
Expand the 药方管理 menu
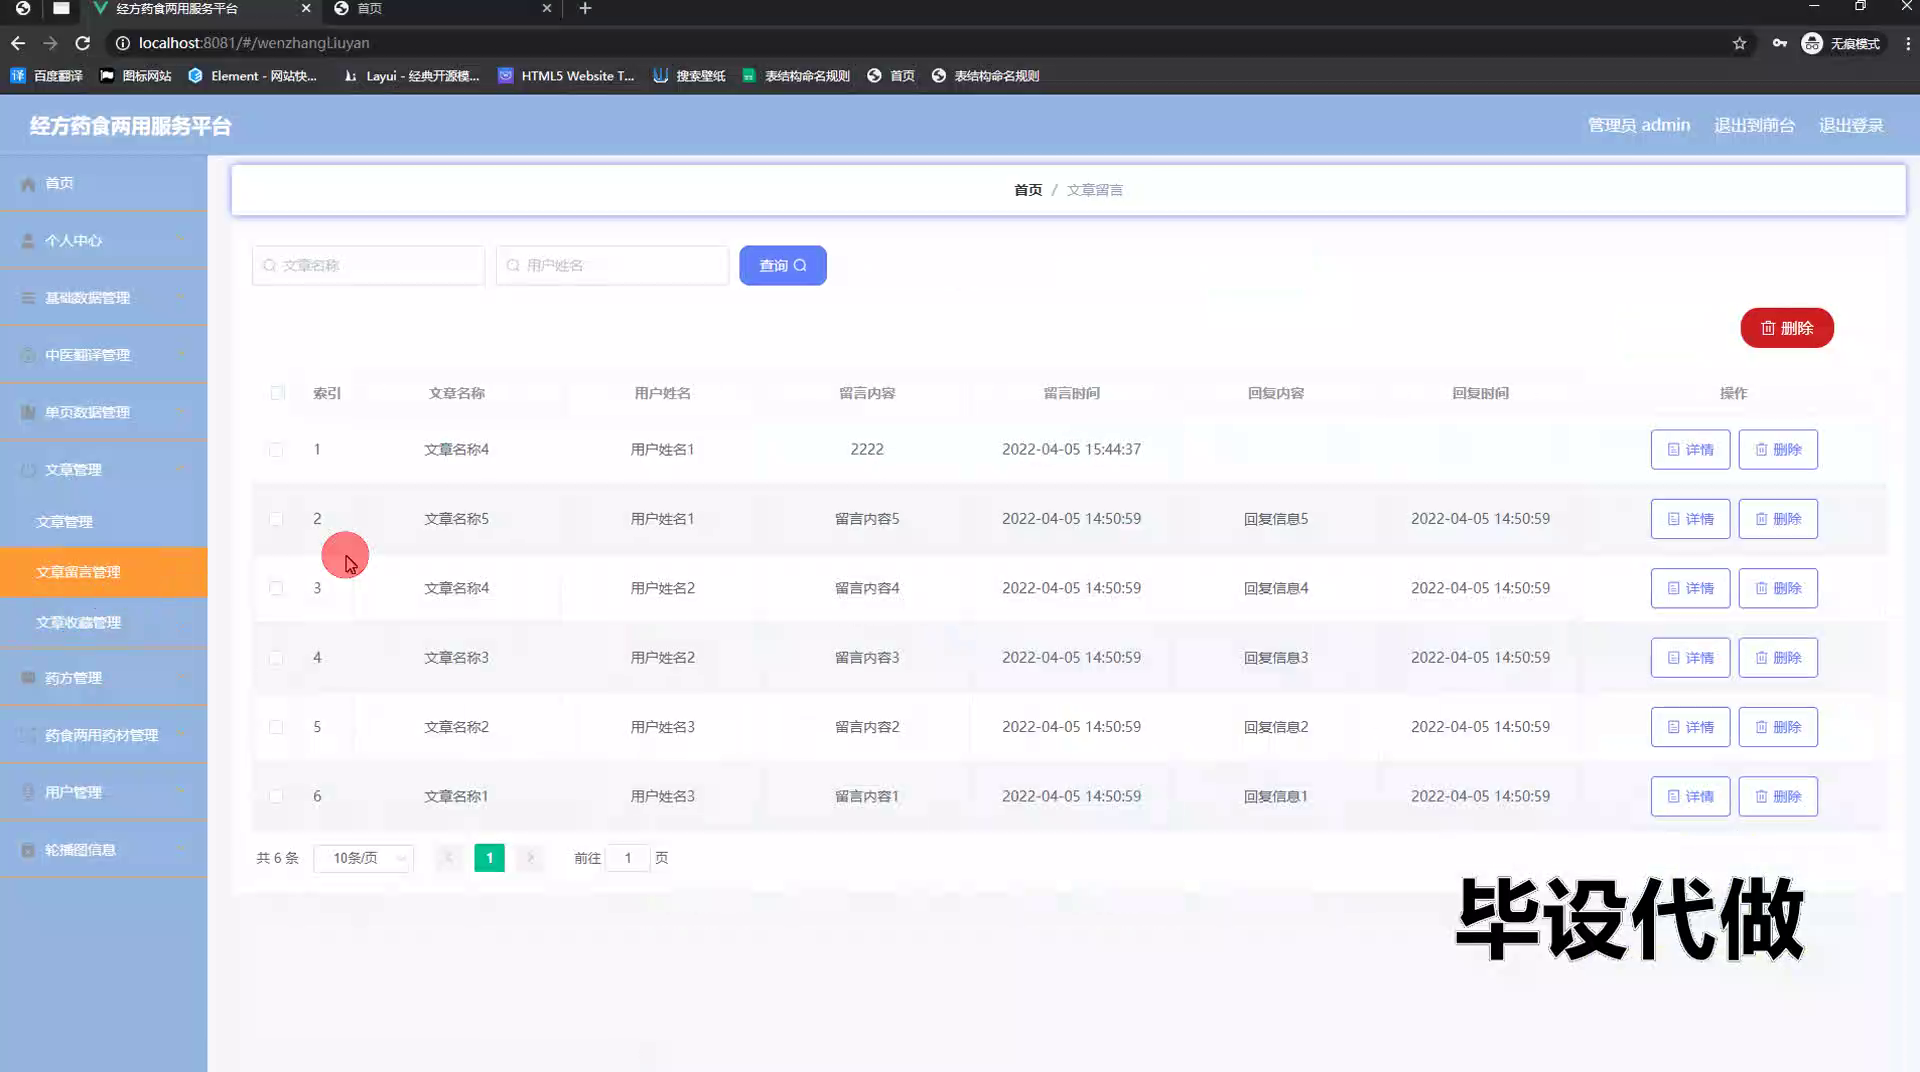(181, 677)
